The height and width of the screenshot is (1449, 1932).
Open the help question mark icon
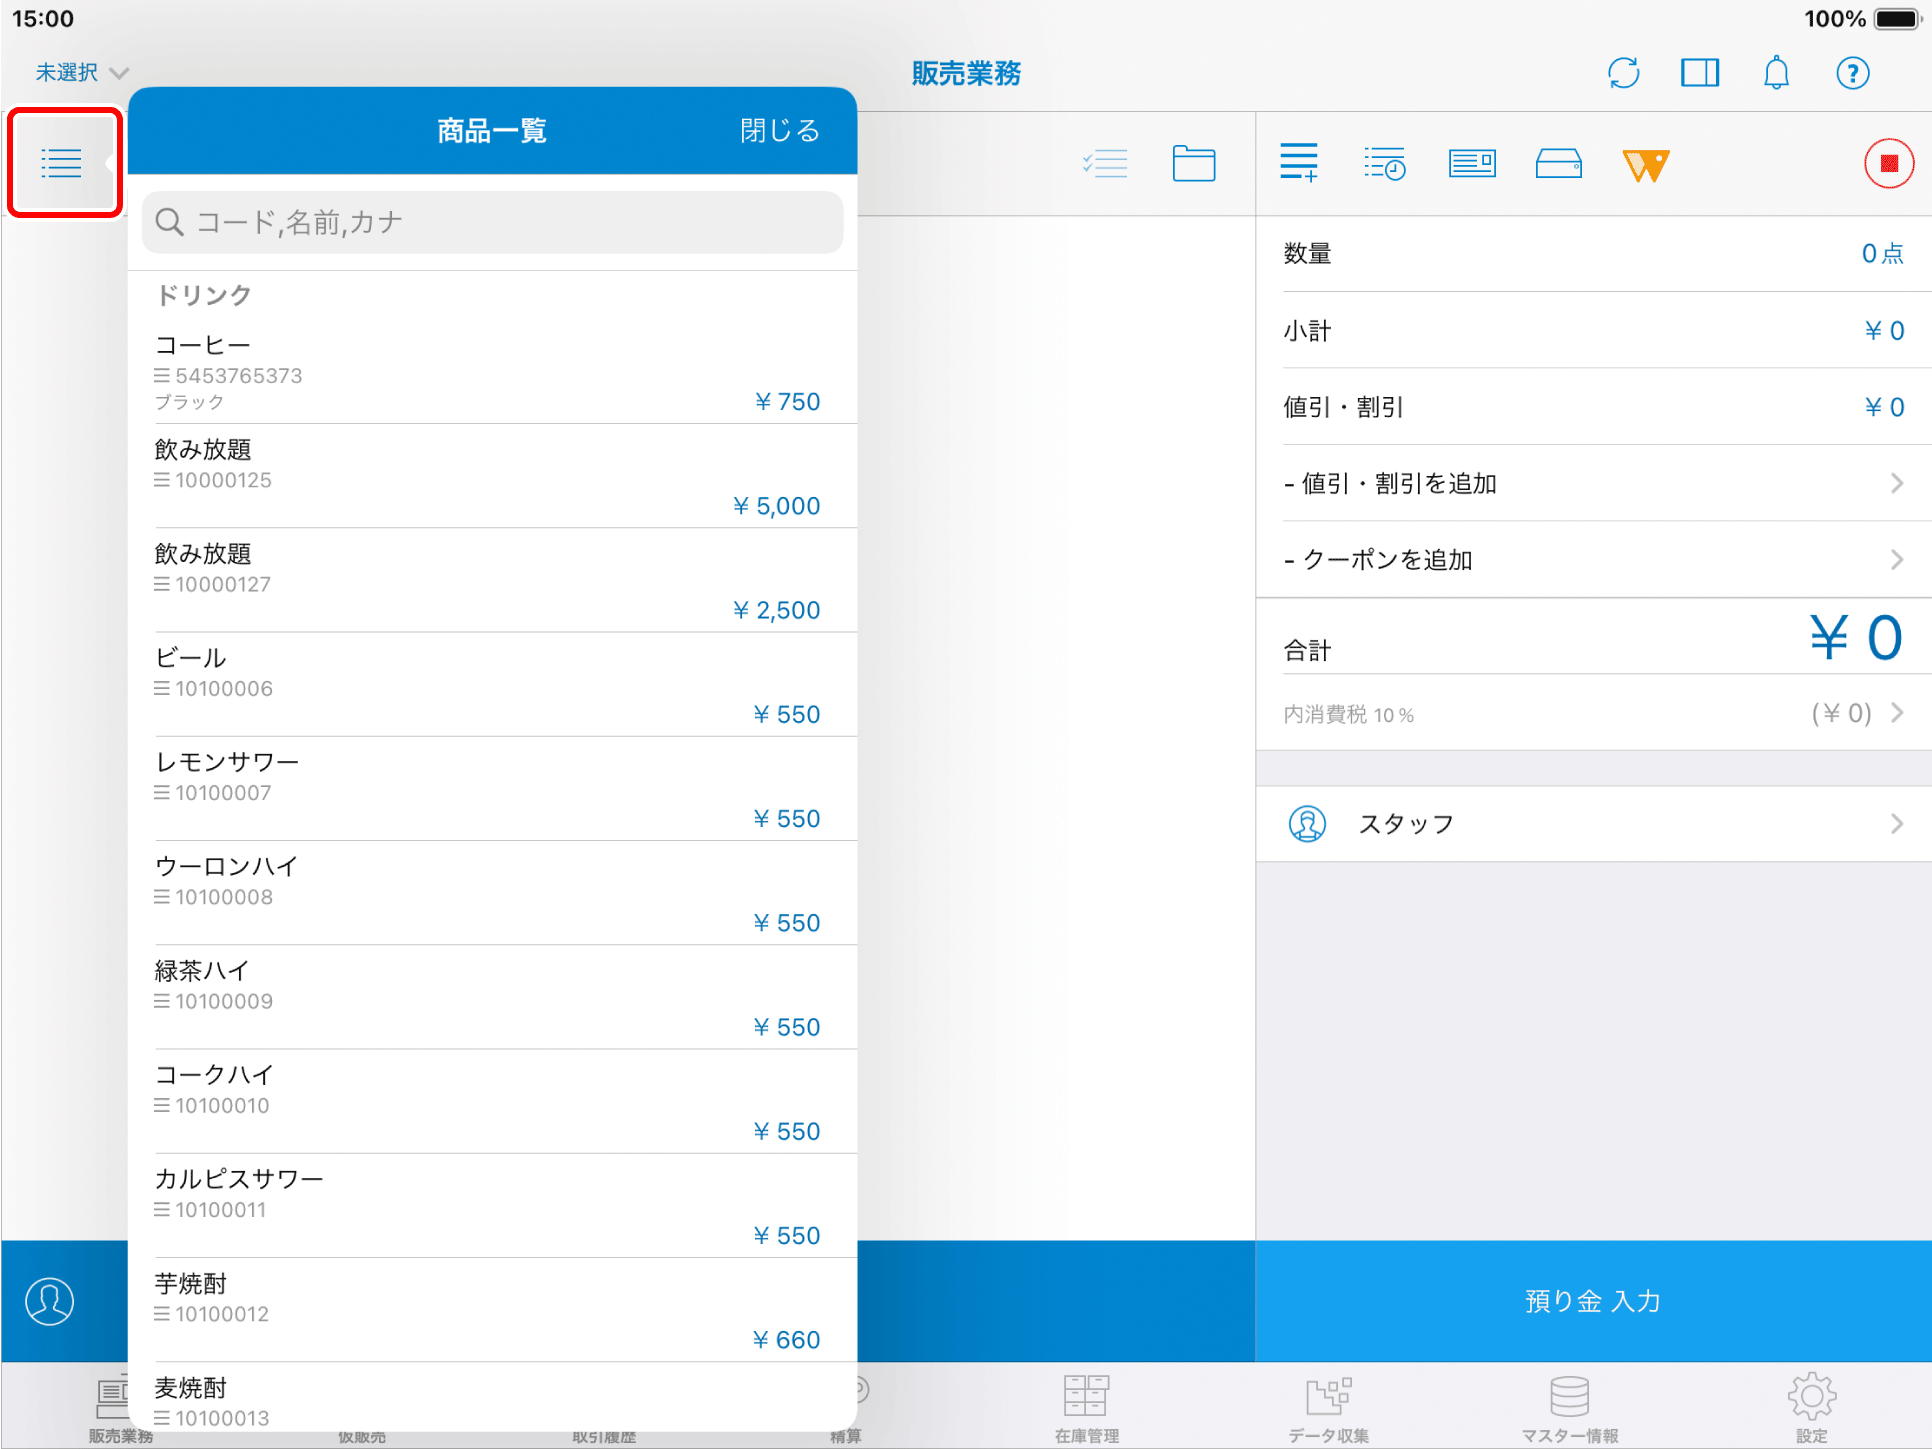(x=1852, y=73)
